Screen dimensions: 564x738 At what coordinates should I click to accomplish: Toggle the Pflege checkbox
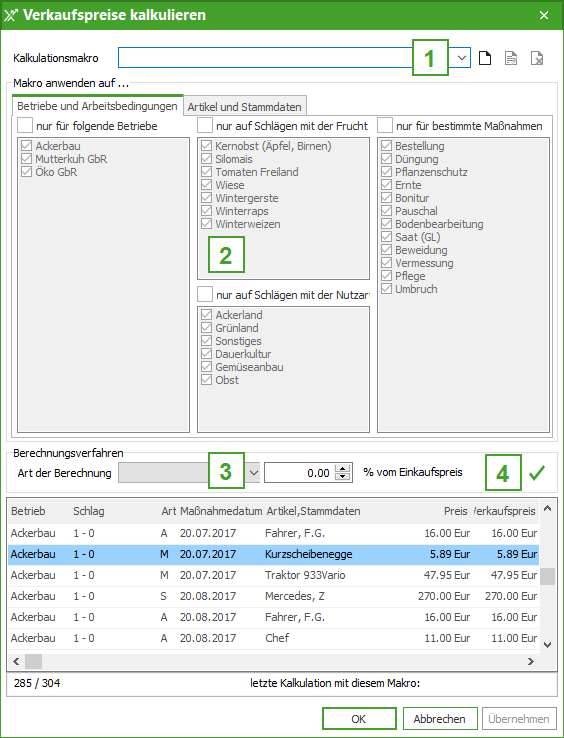click(386, 276)
